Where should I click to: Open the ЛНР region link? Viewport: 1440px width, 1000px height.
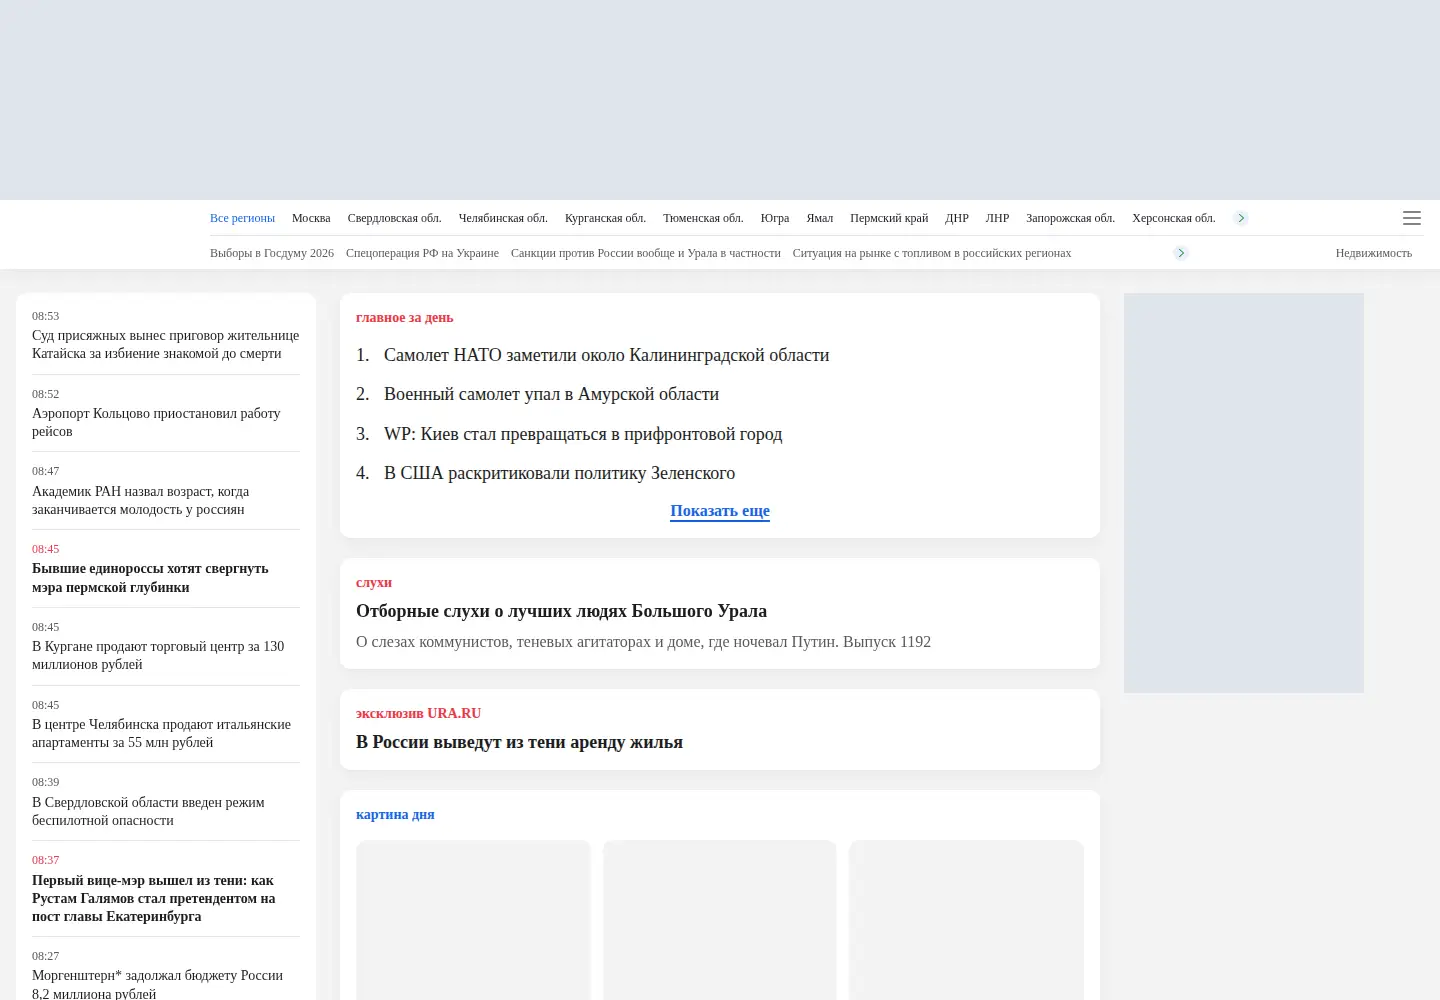[997, 218]
